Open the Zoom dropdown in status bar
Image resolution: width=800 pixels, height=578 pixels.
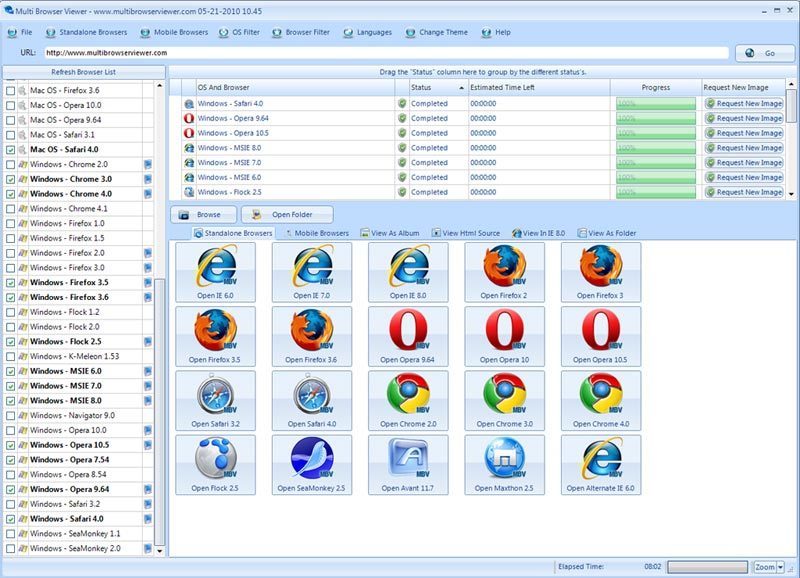tap(781, 567)
